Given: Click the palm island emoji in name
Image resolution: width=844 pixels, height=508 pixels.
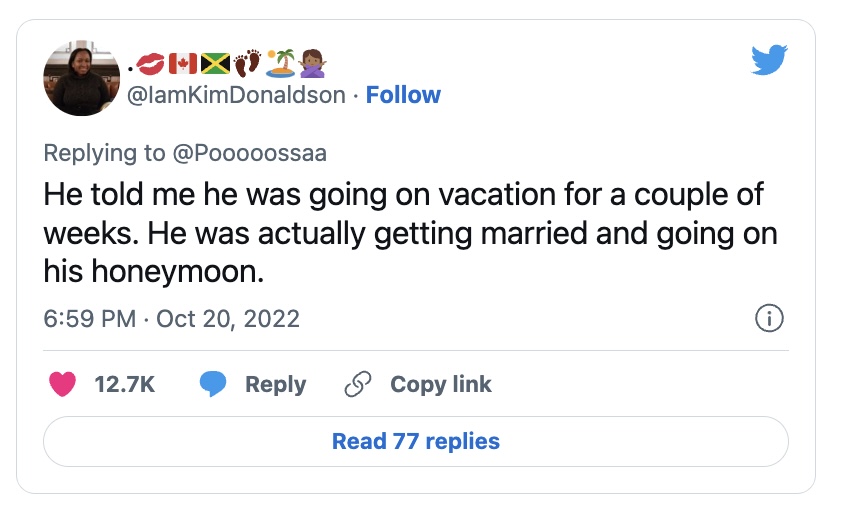Looking at the screenshot, I should point(278,65).
